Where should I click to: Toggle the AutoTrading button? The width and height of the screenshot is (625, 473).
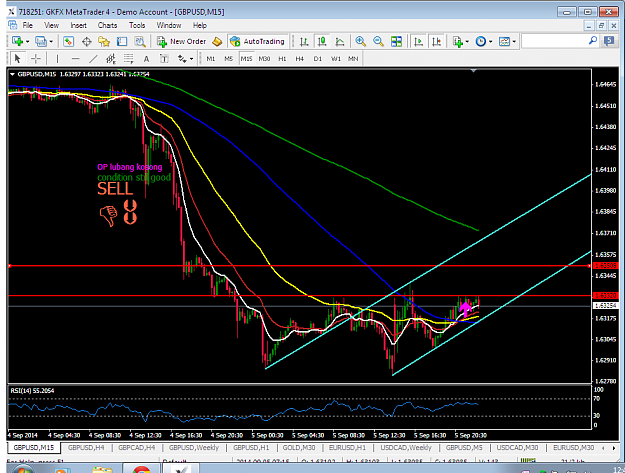[x=257, y=41]
